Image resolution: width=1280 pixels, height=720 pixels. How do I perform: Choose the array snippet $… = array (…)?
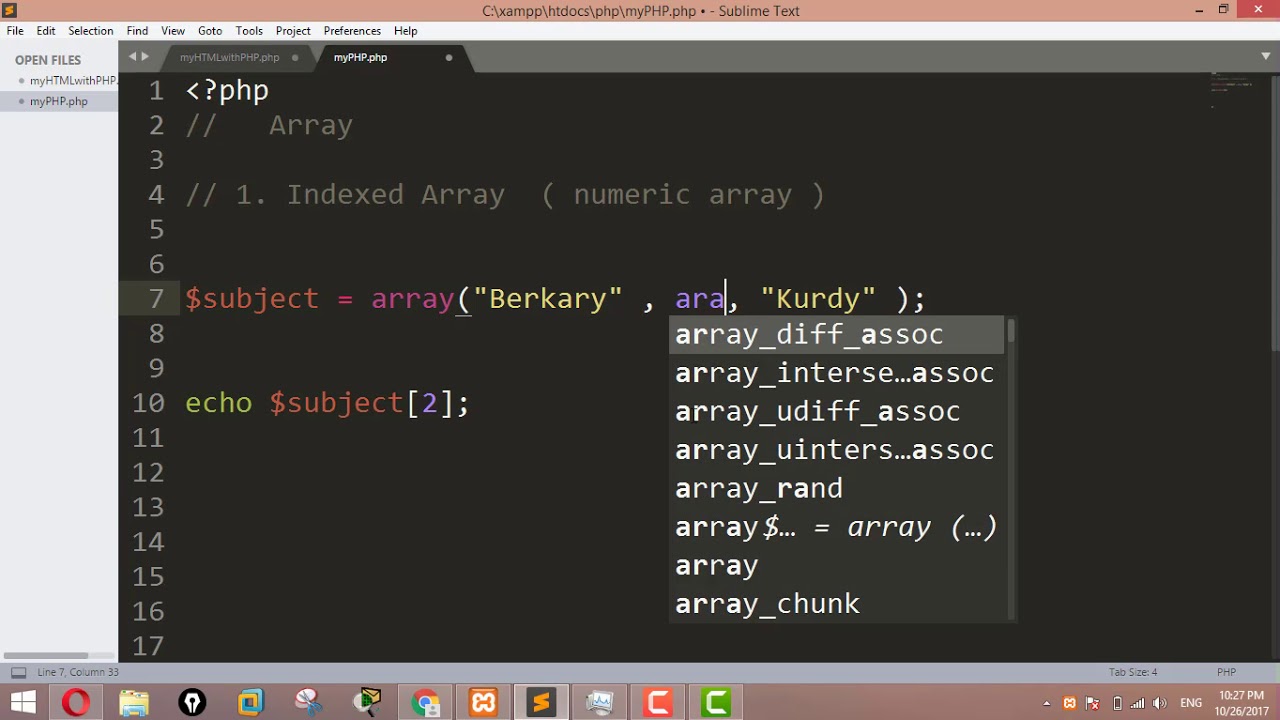tap(837, 527)
